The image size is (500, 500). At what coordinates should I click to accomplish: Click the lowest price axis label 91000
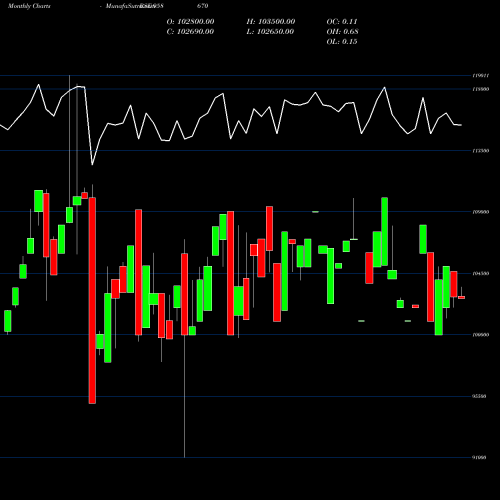pos(479,458)
